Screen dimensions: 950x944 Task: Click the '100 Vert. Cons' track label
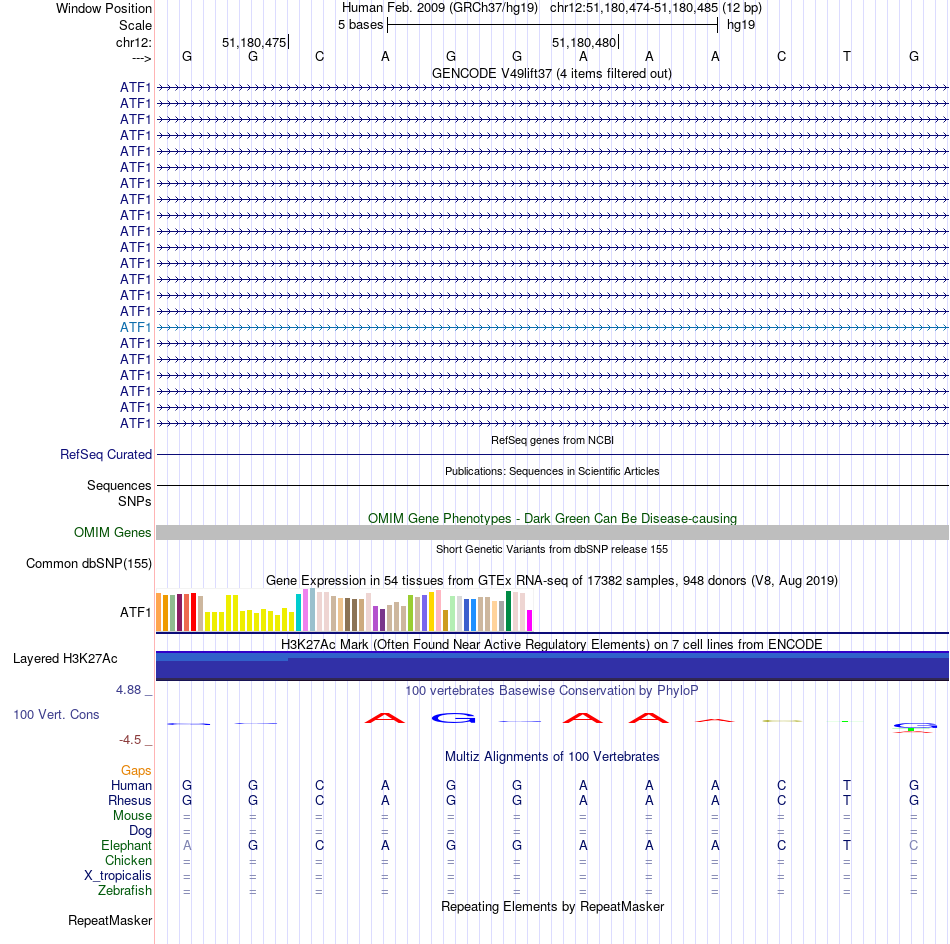pyautogui.click(x=56, y=714)
